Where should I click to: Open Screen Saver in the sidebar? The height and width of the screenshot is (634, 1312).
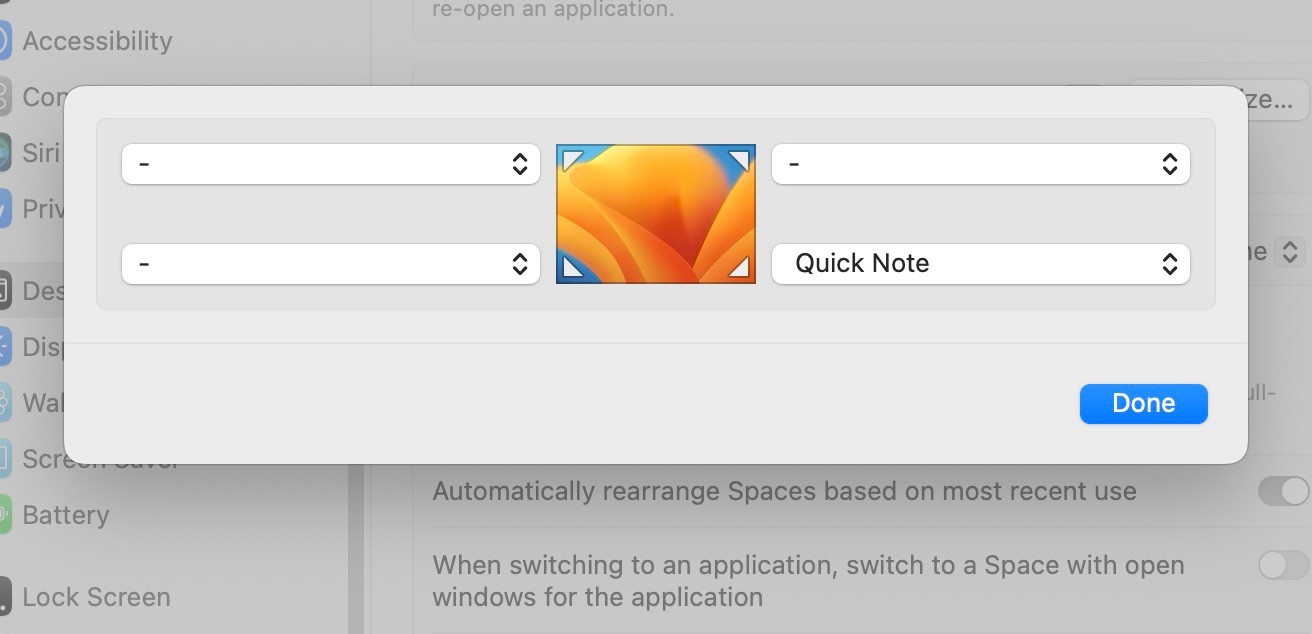pos(100,459)
